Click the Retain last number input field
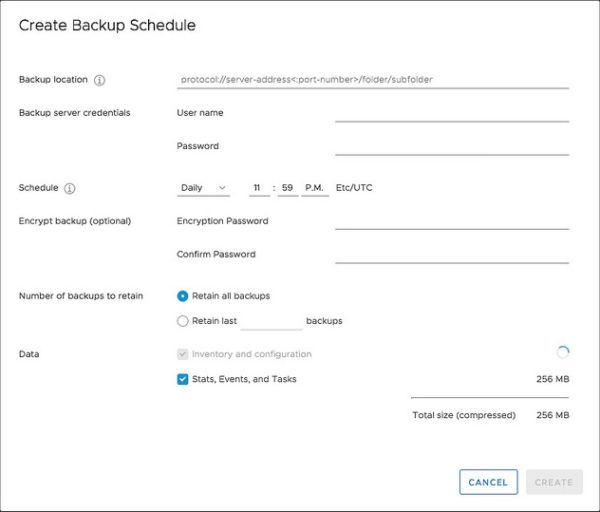 coord(271,321)
